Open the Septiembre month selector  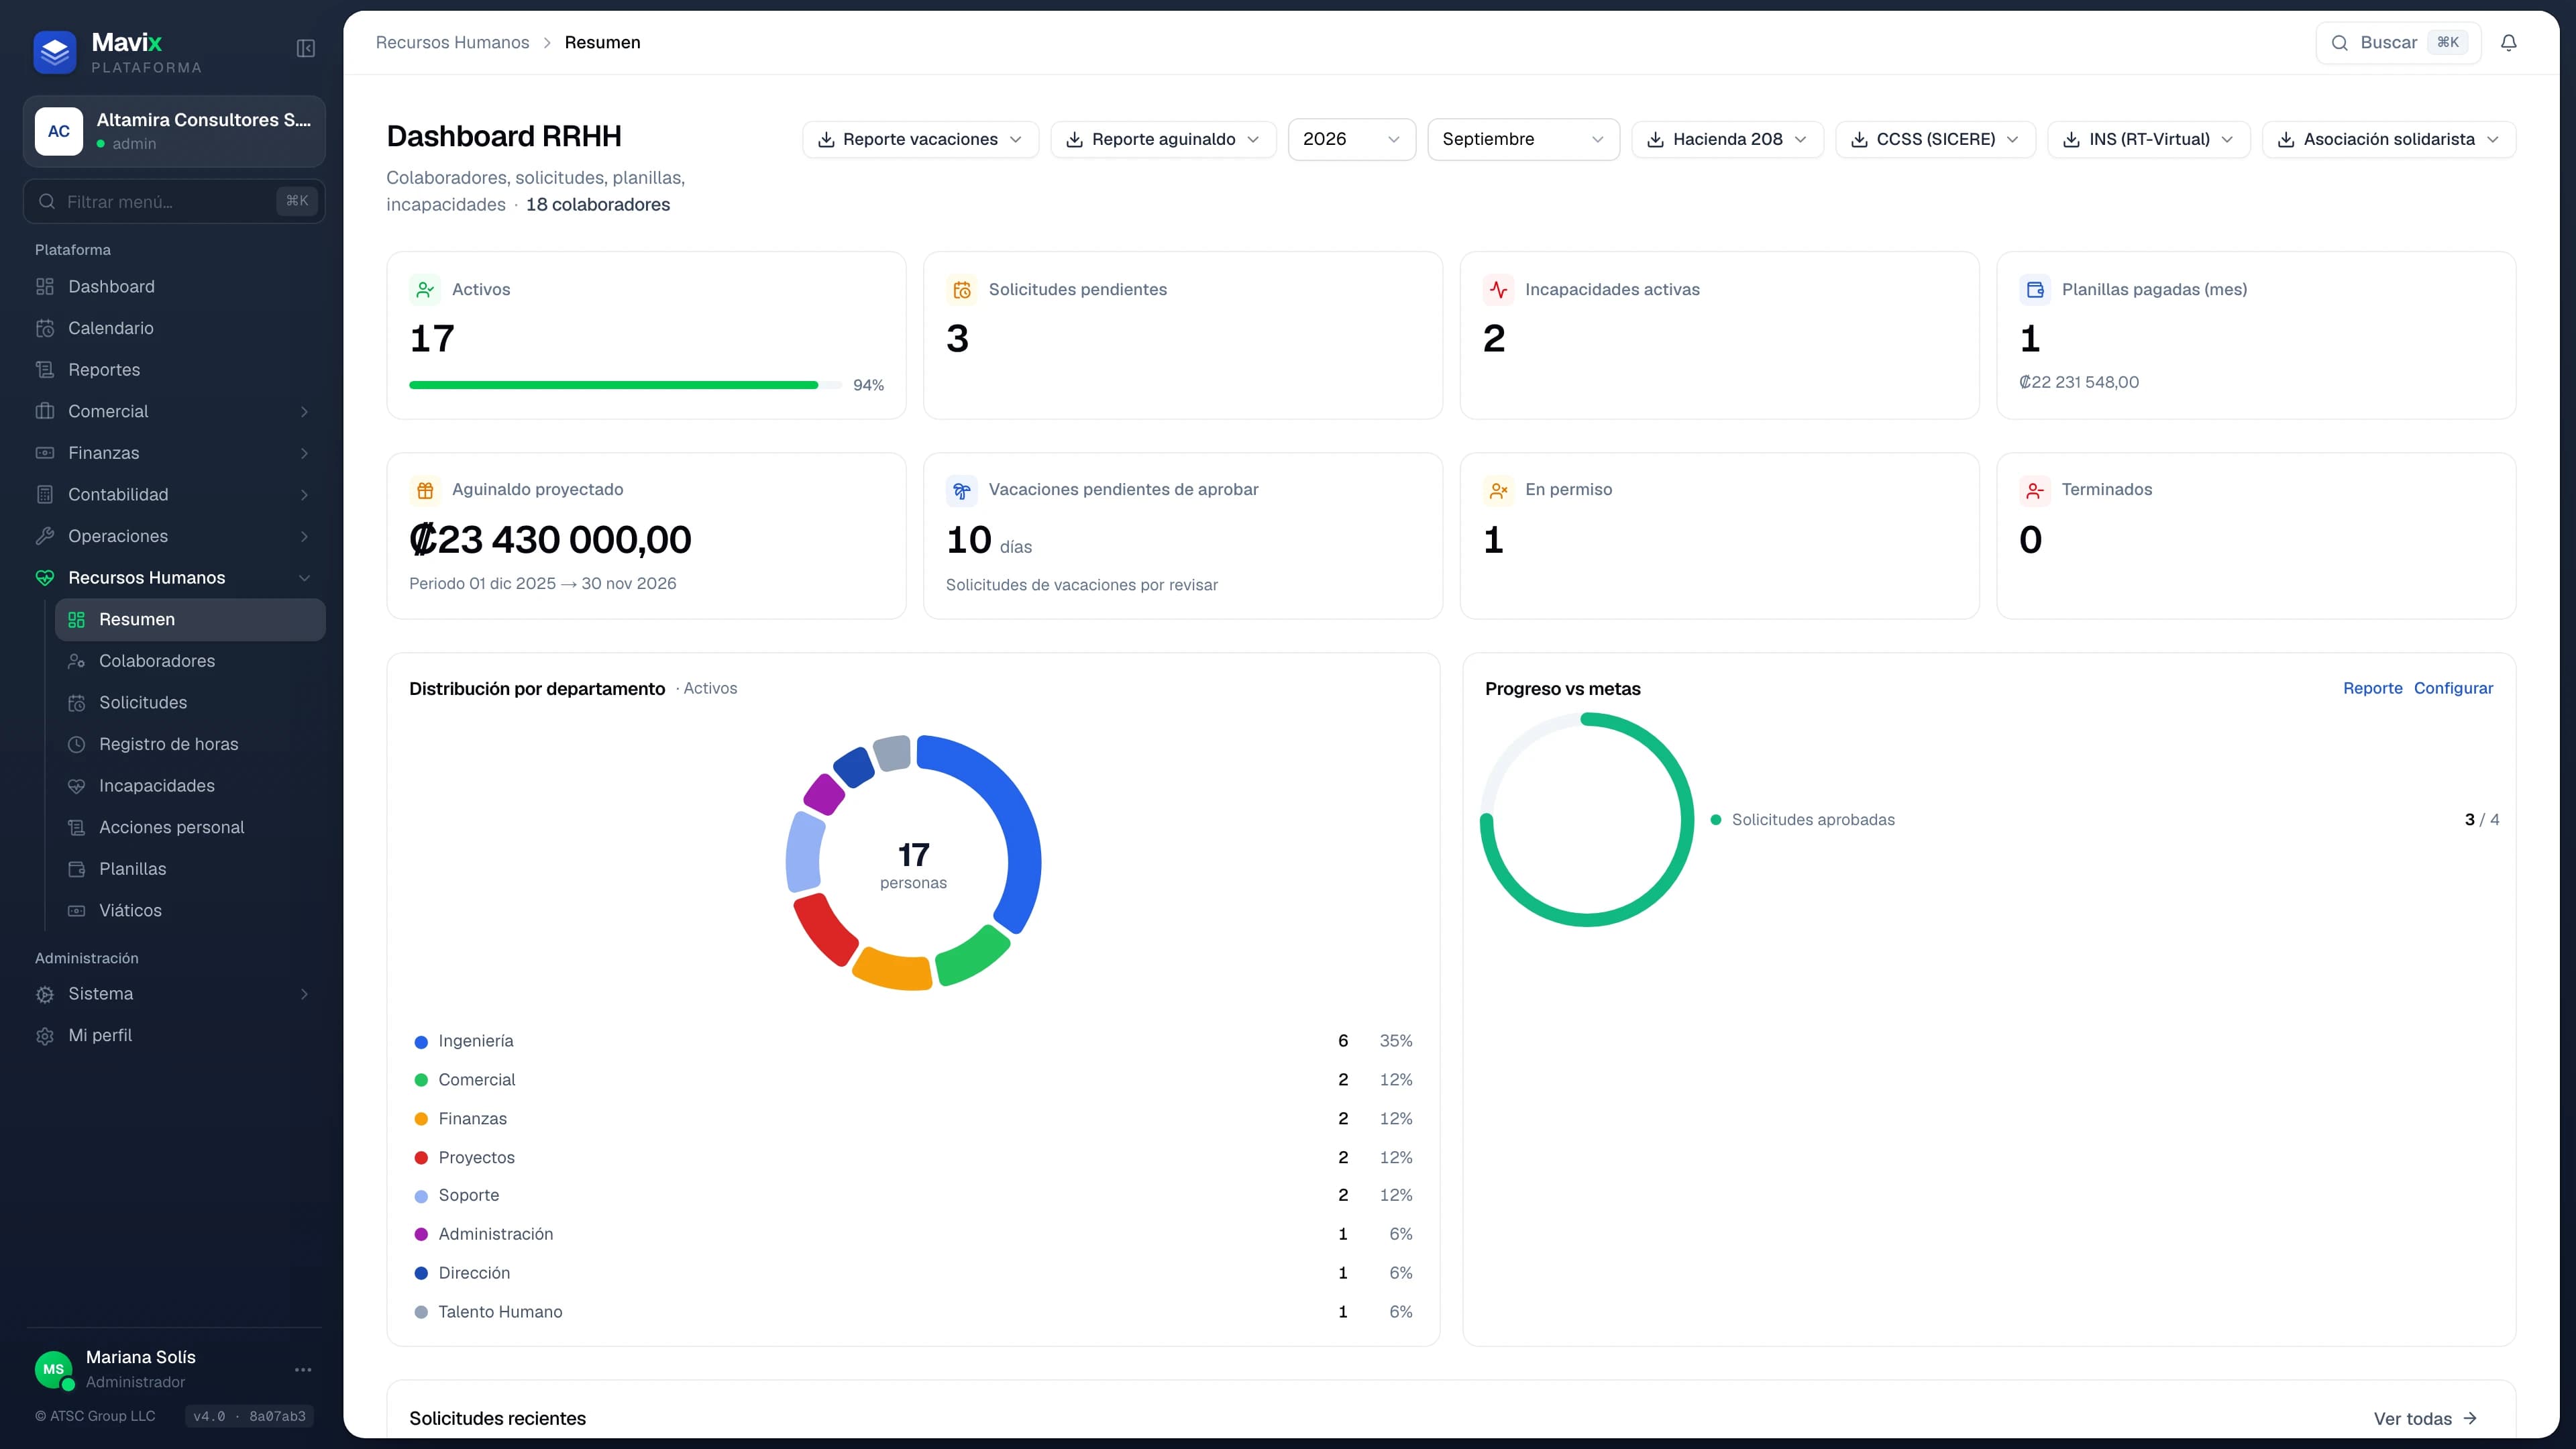pos(1523,139)
